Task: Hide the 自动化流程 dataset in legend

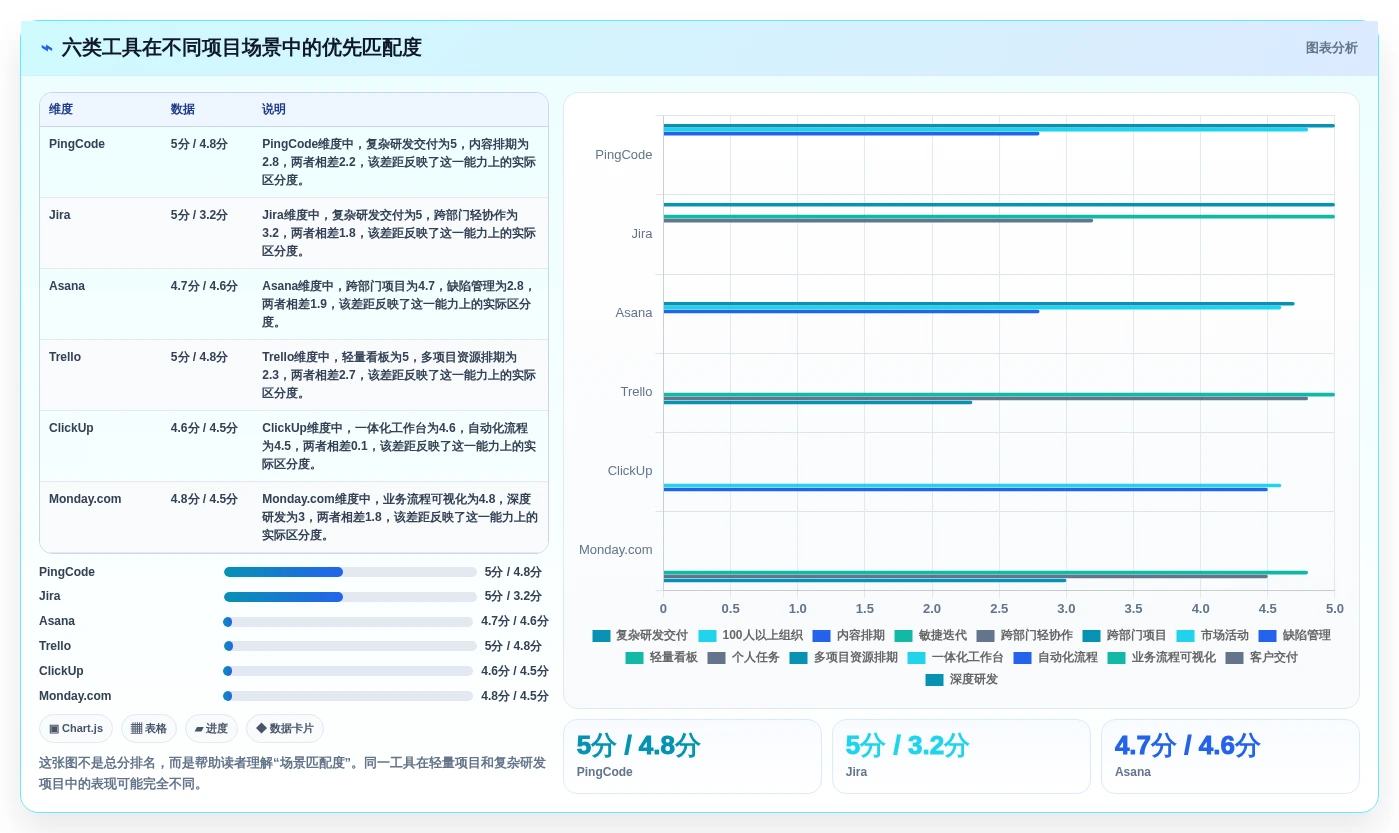Action: coord(1055,658)
